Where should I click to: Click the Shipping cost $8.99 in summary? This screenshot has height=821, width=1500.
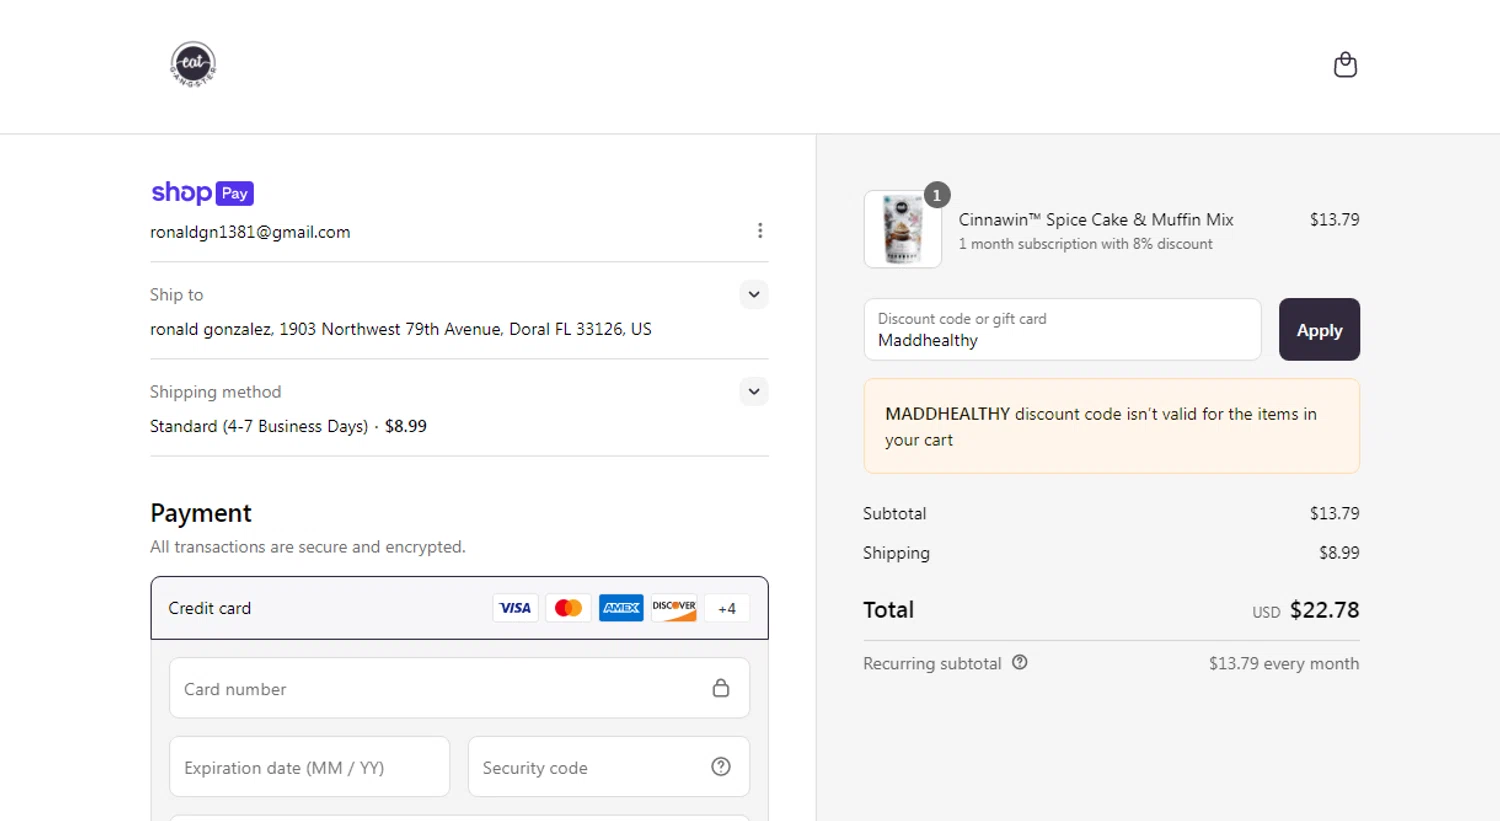coord(1339,552)
